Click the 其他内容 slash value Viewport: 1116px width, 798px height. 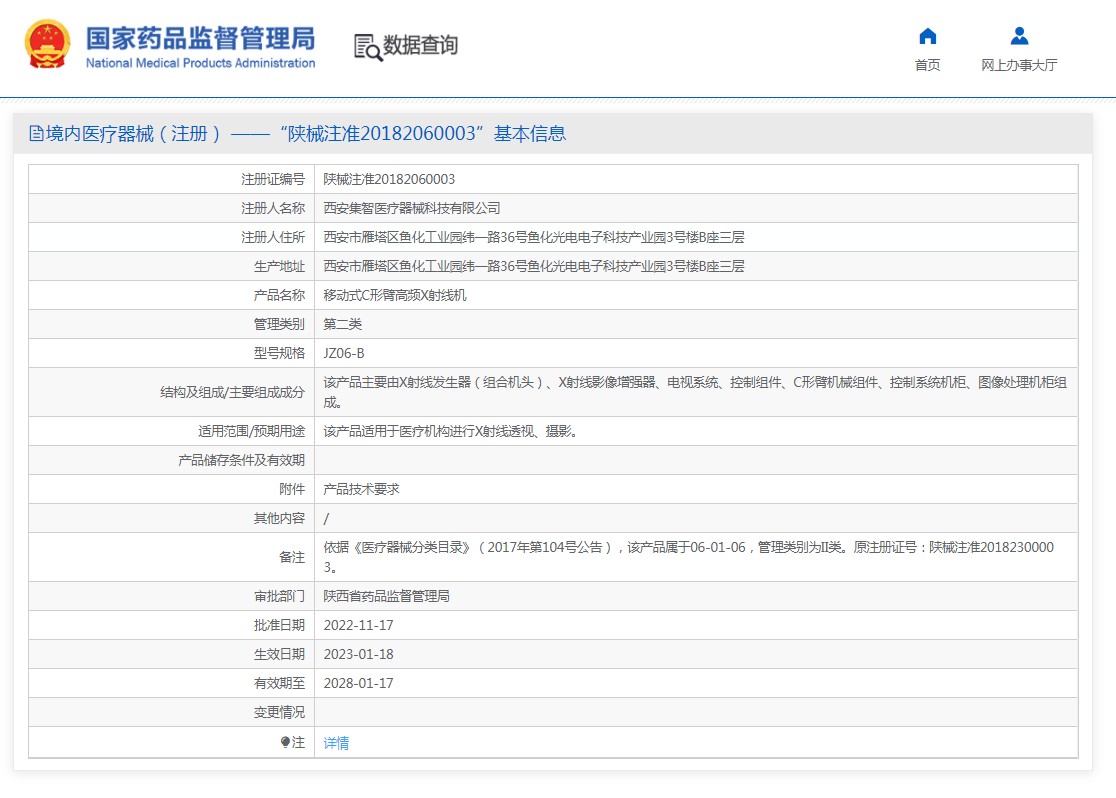326,518
